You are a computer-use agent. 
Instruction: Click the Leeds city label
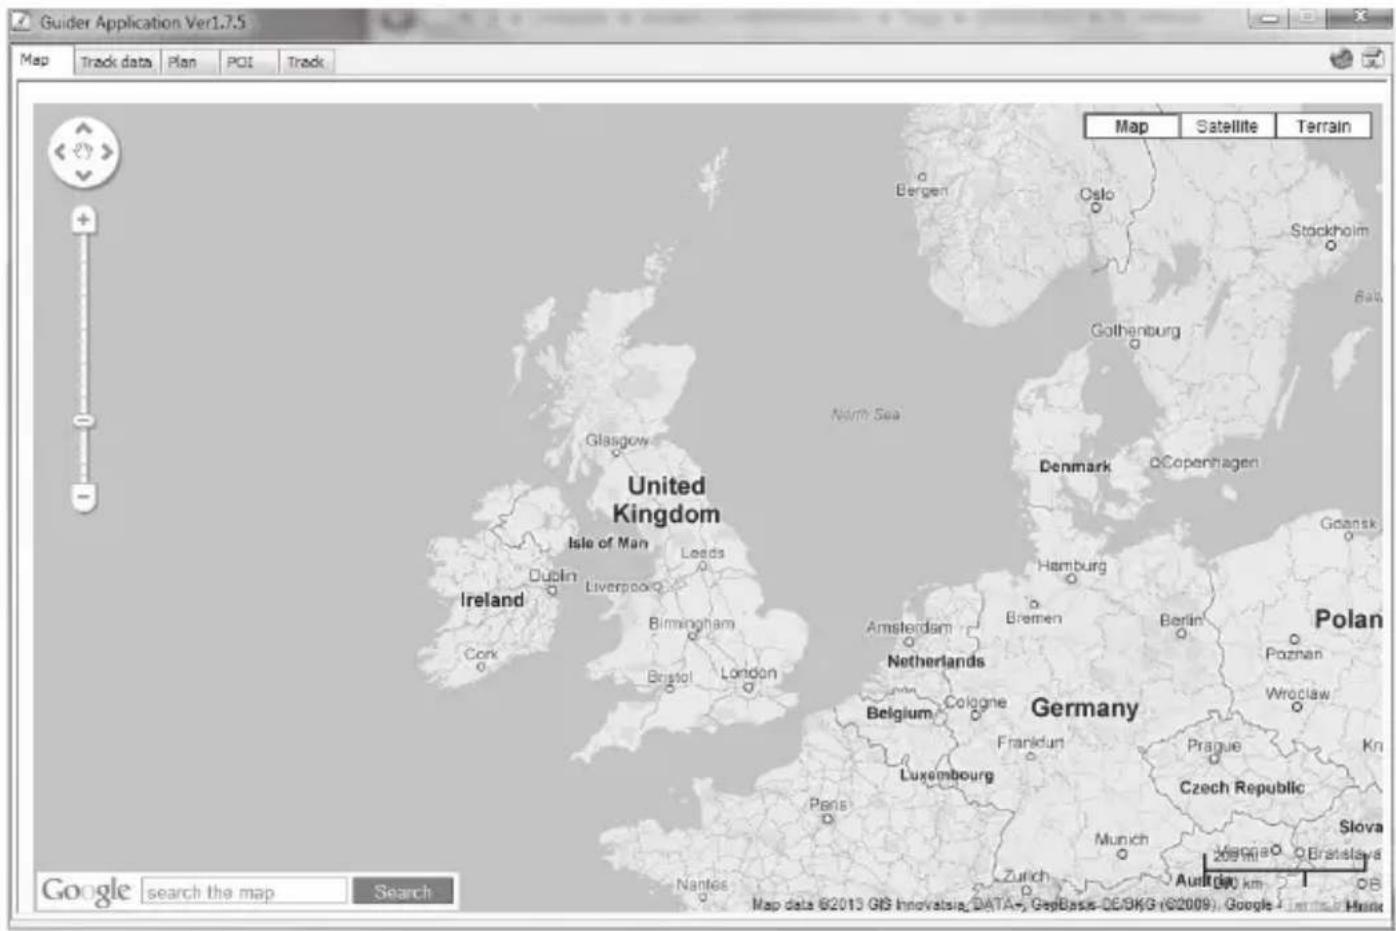(702, 552)
